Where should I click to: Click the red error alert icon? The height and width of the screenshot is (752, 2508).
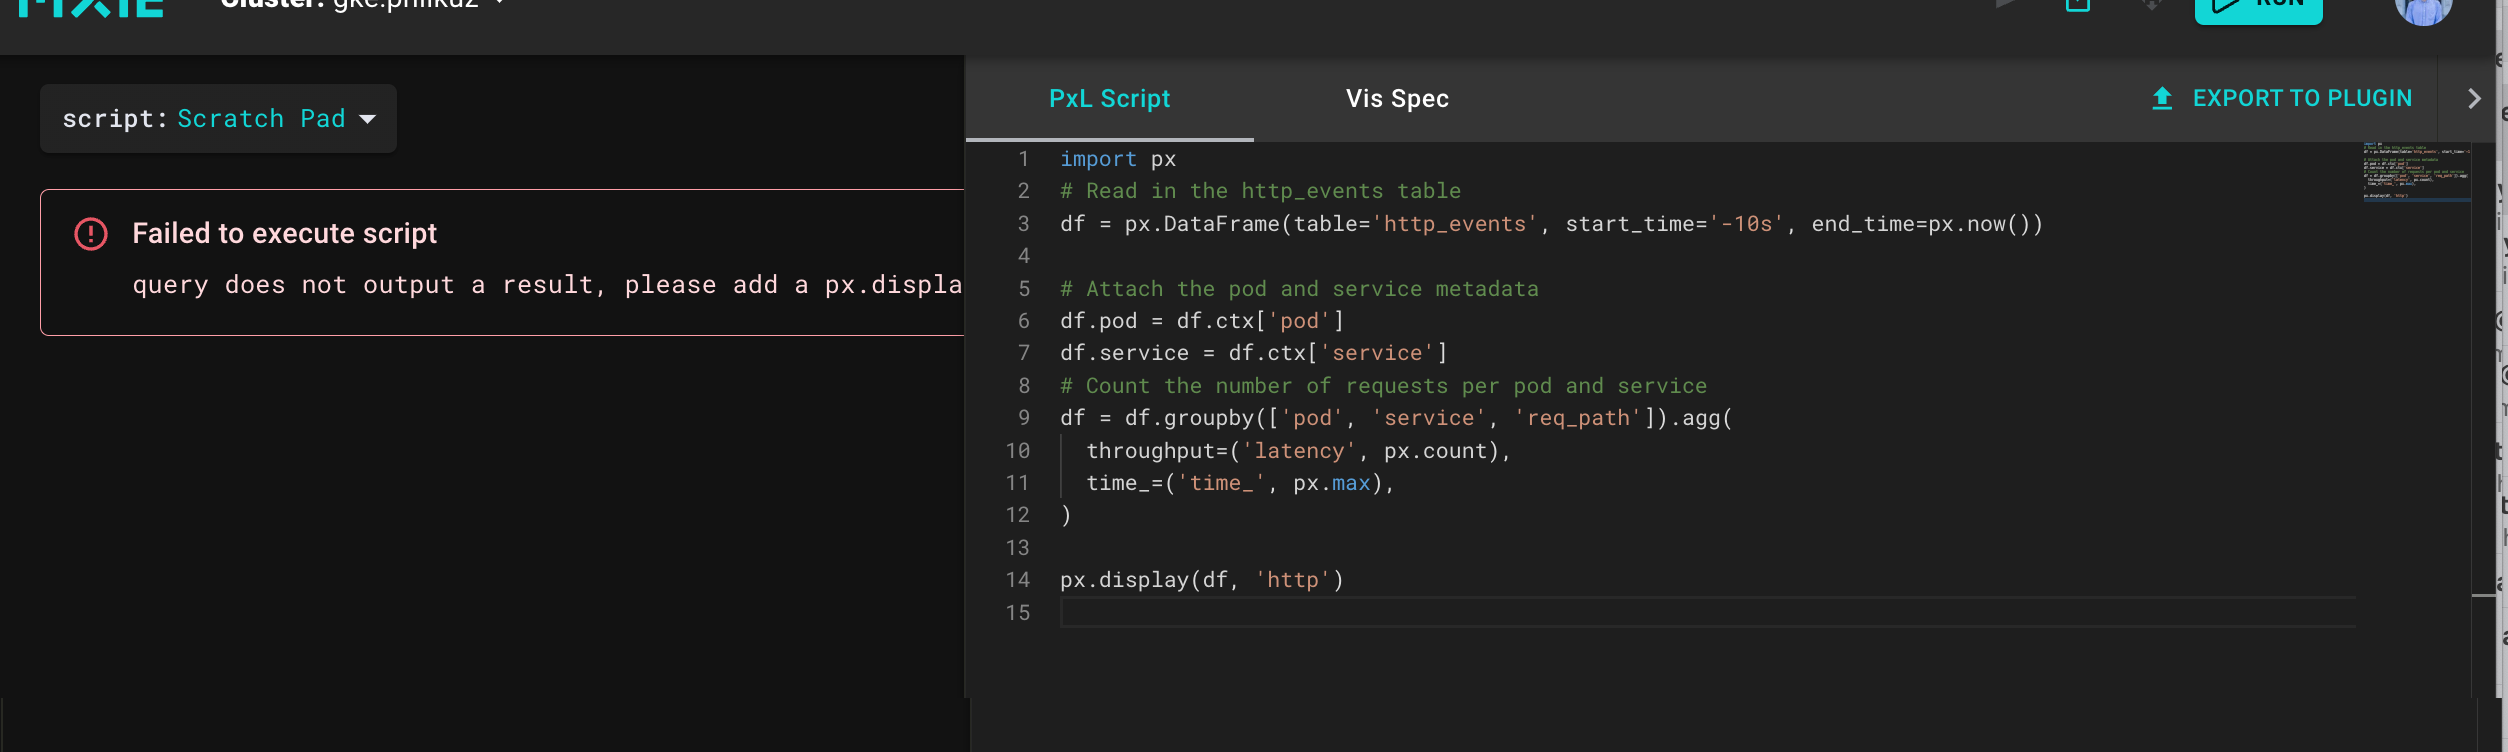point(91,234)
